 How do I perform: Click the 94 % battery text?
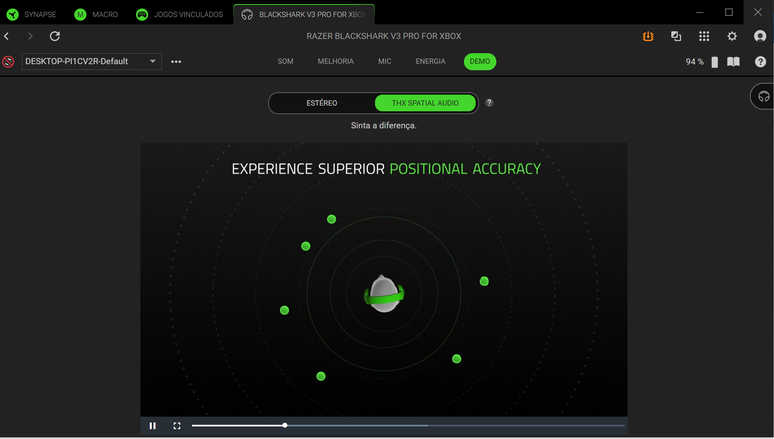(695, 62)
